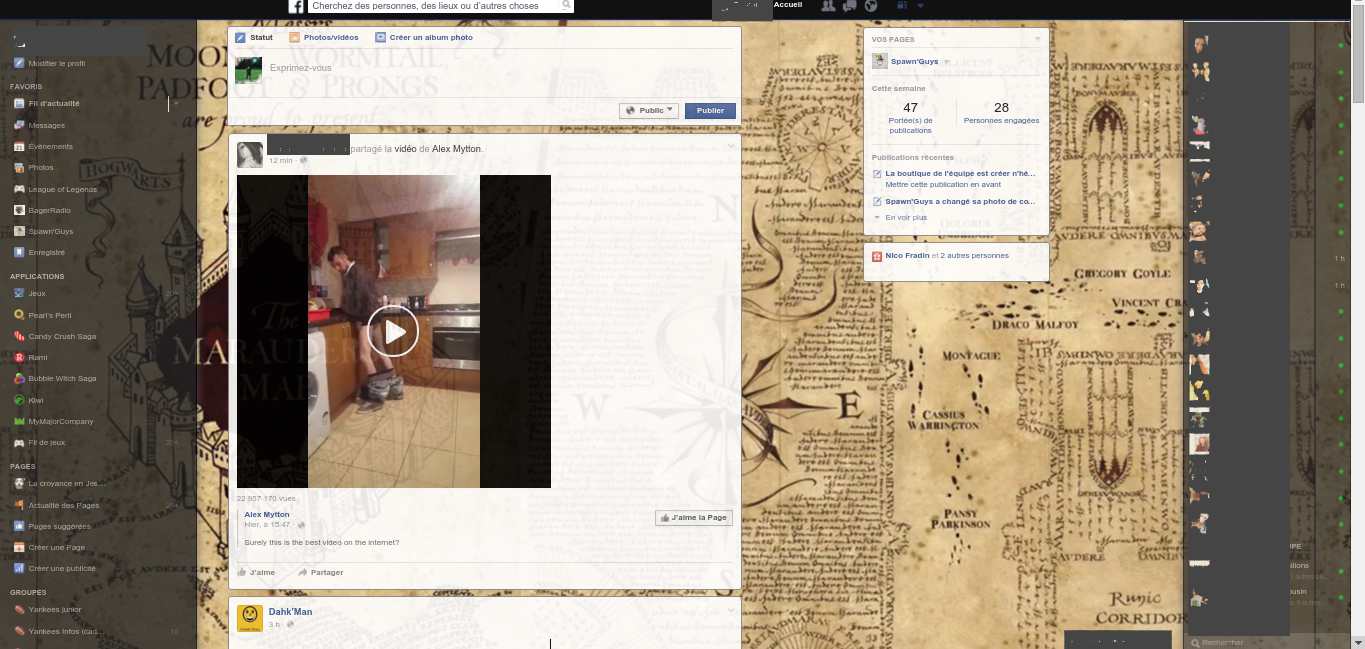
Task: Click the Dahk'Man post author link
Action: tap(290, 611)
